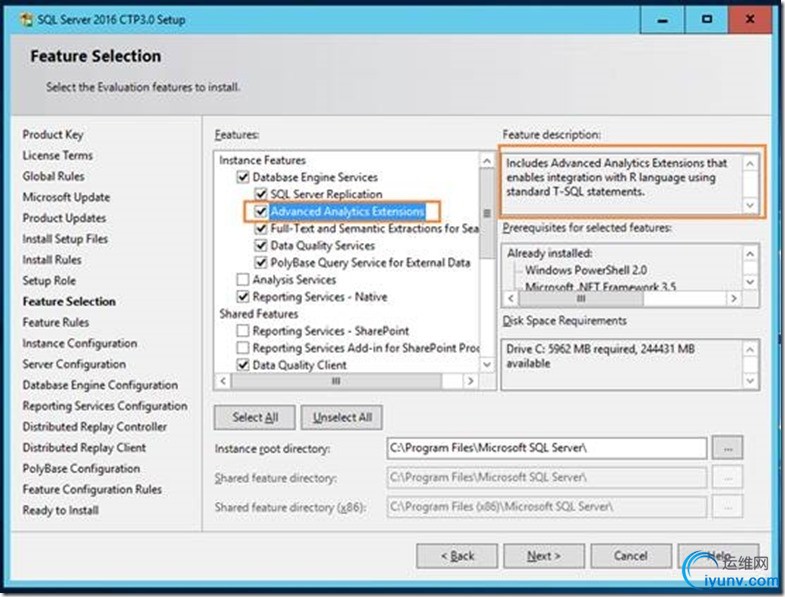Browse for instance root directory
This screenshot has width=785, height=597.
(728, 448)
